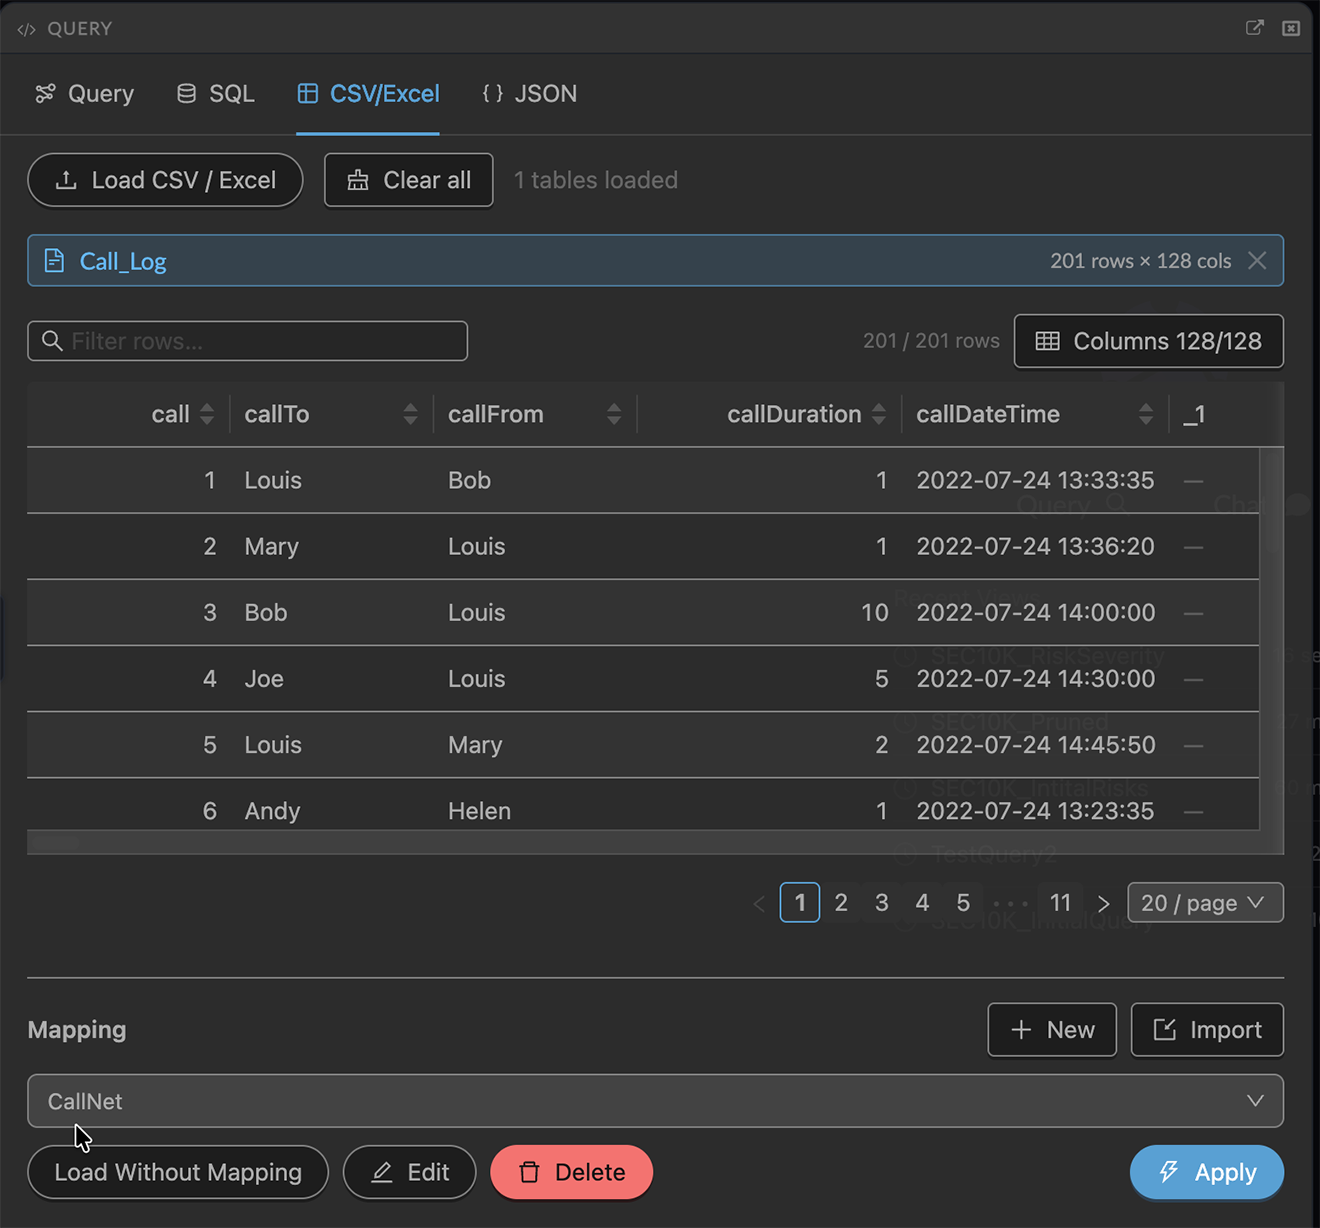Screen dimensions: 1320x1228
Task: Open the 20 / page size dropdown
Action: (1205, 903)
